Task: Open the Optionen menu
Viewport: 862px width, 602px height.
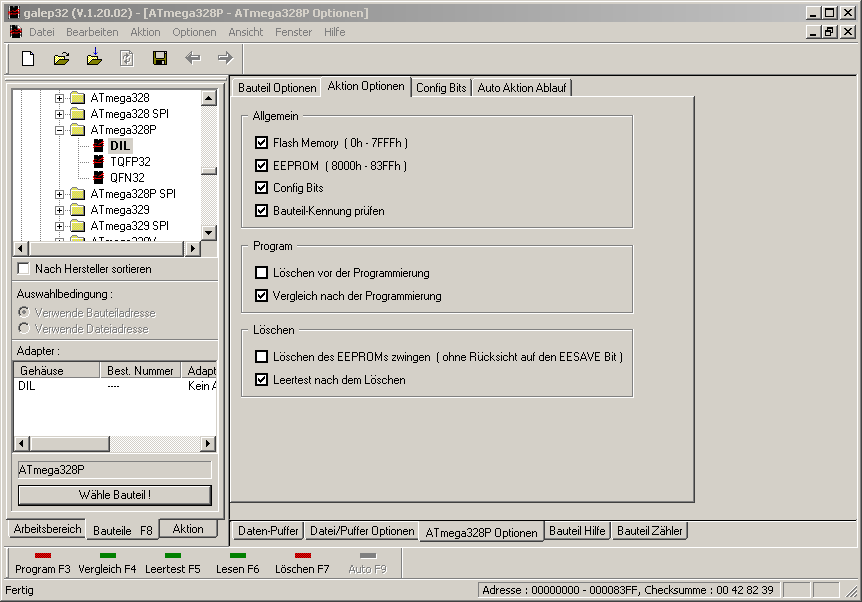Action: tap(194, 32)
